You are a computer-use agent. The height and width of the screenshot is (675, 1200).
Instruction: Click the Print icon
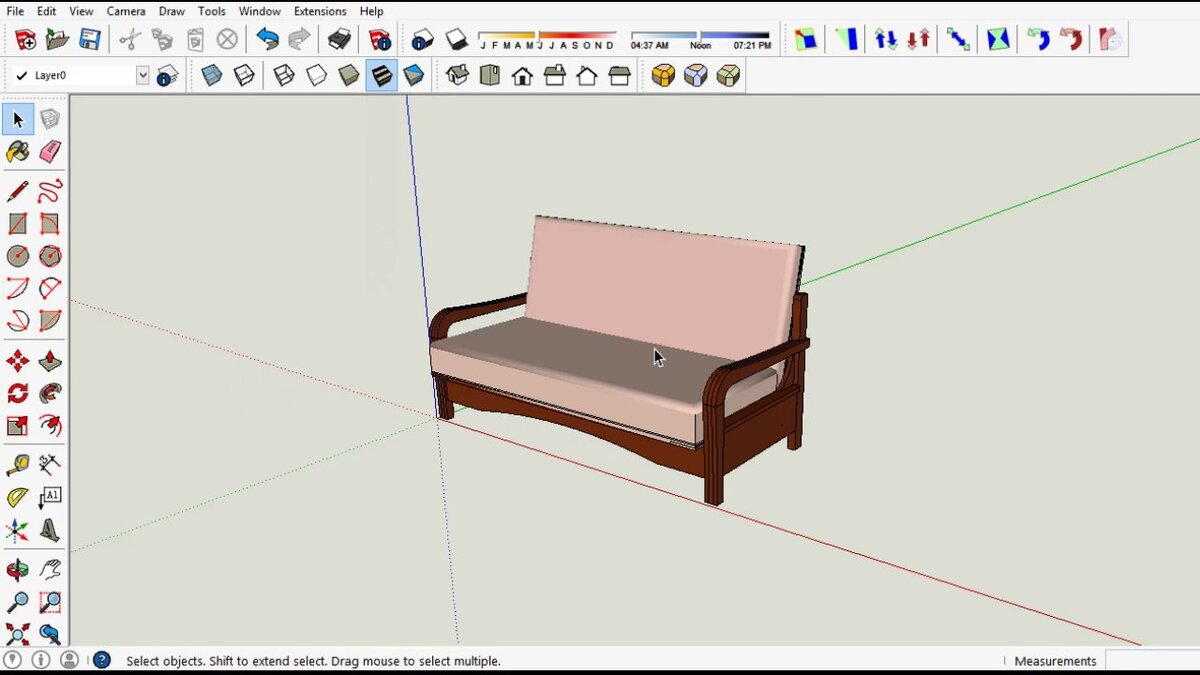point(340,40)
